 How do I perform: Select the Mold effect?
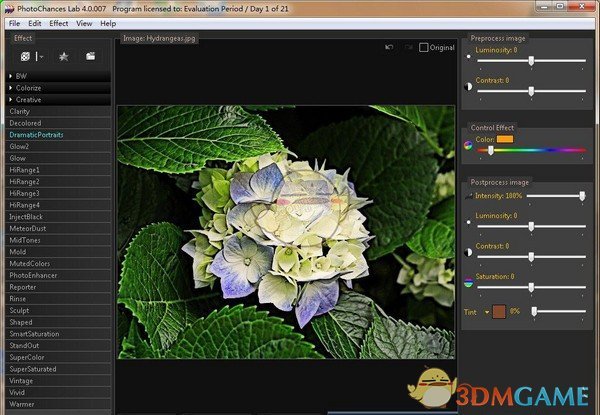pyautogui.click(x=59, y=252)
